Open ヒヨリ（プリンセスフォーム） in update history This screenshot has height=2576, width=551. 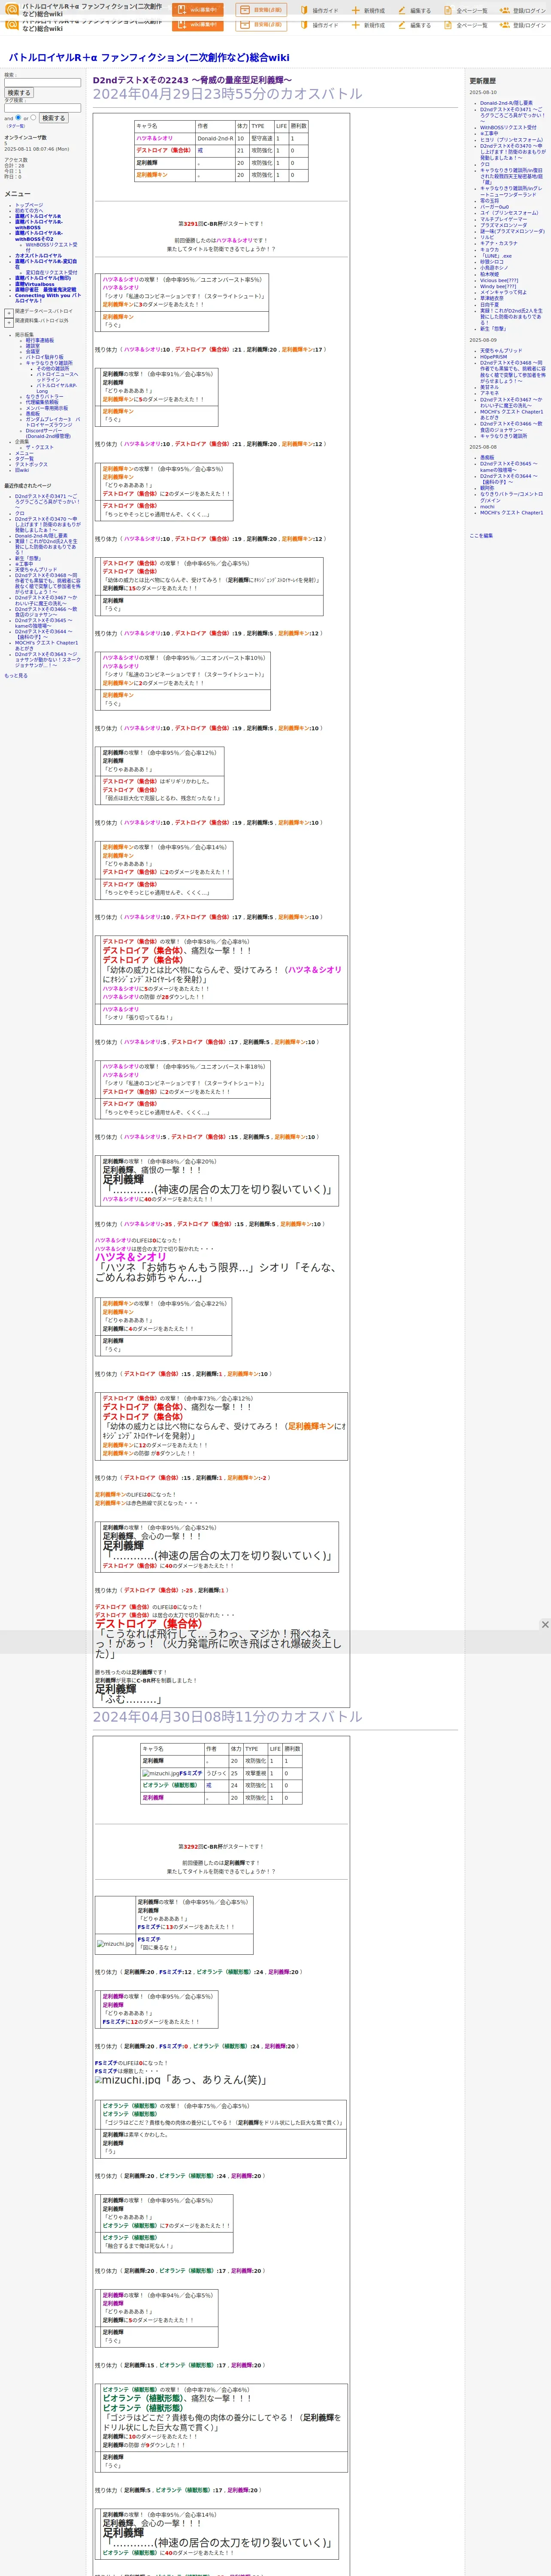click(x=511, y=140)
